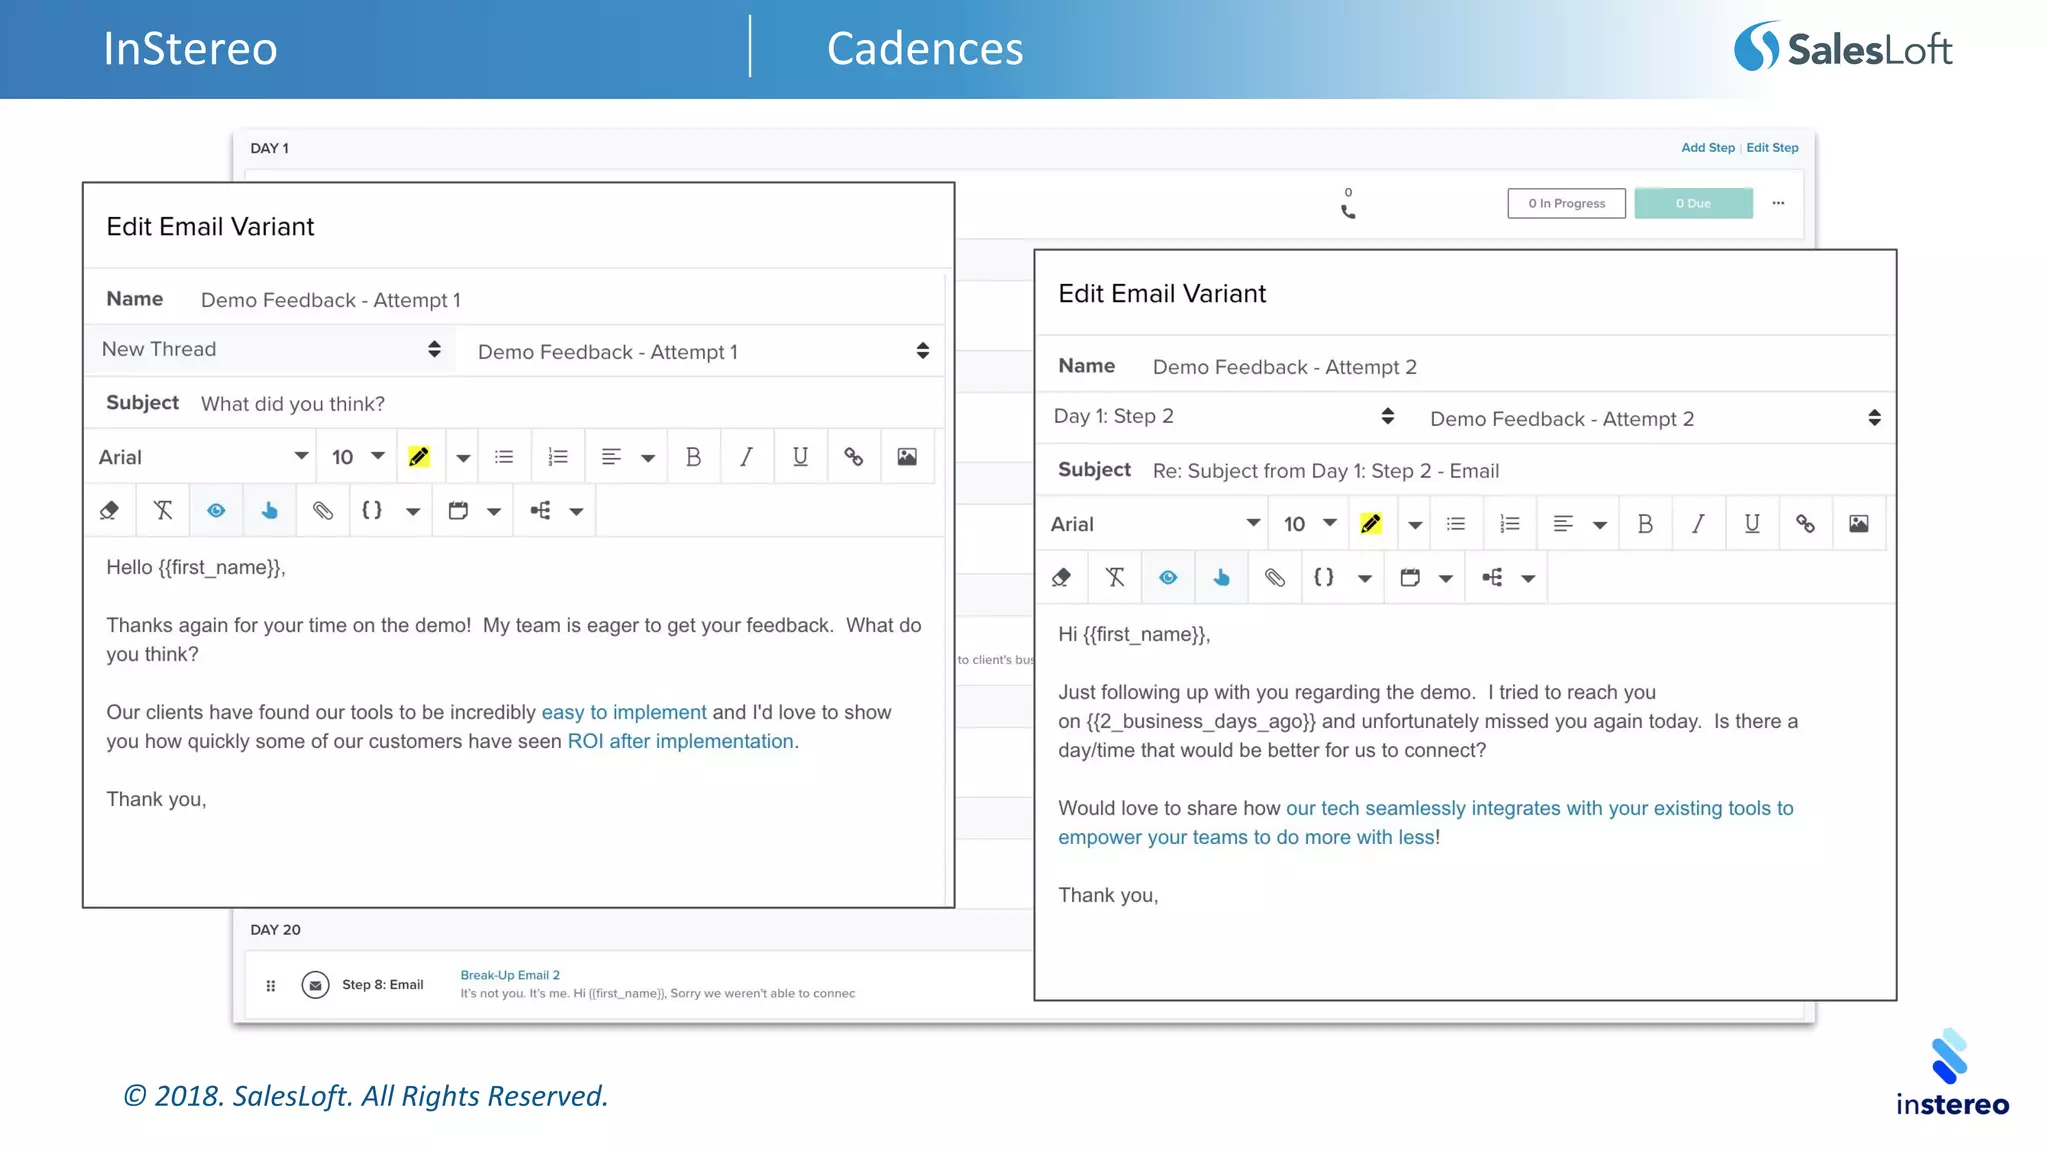Insert link icon in Attempt 2 editor

click(1805, 524)
